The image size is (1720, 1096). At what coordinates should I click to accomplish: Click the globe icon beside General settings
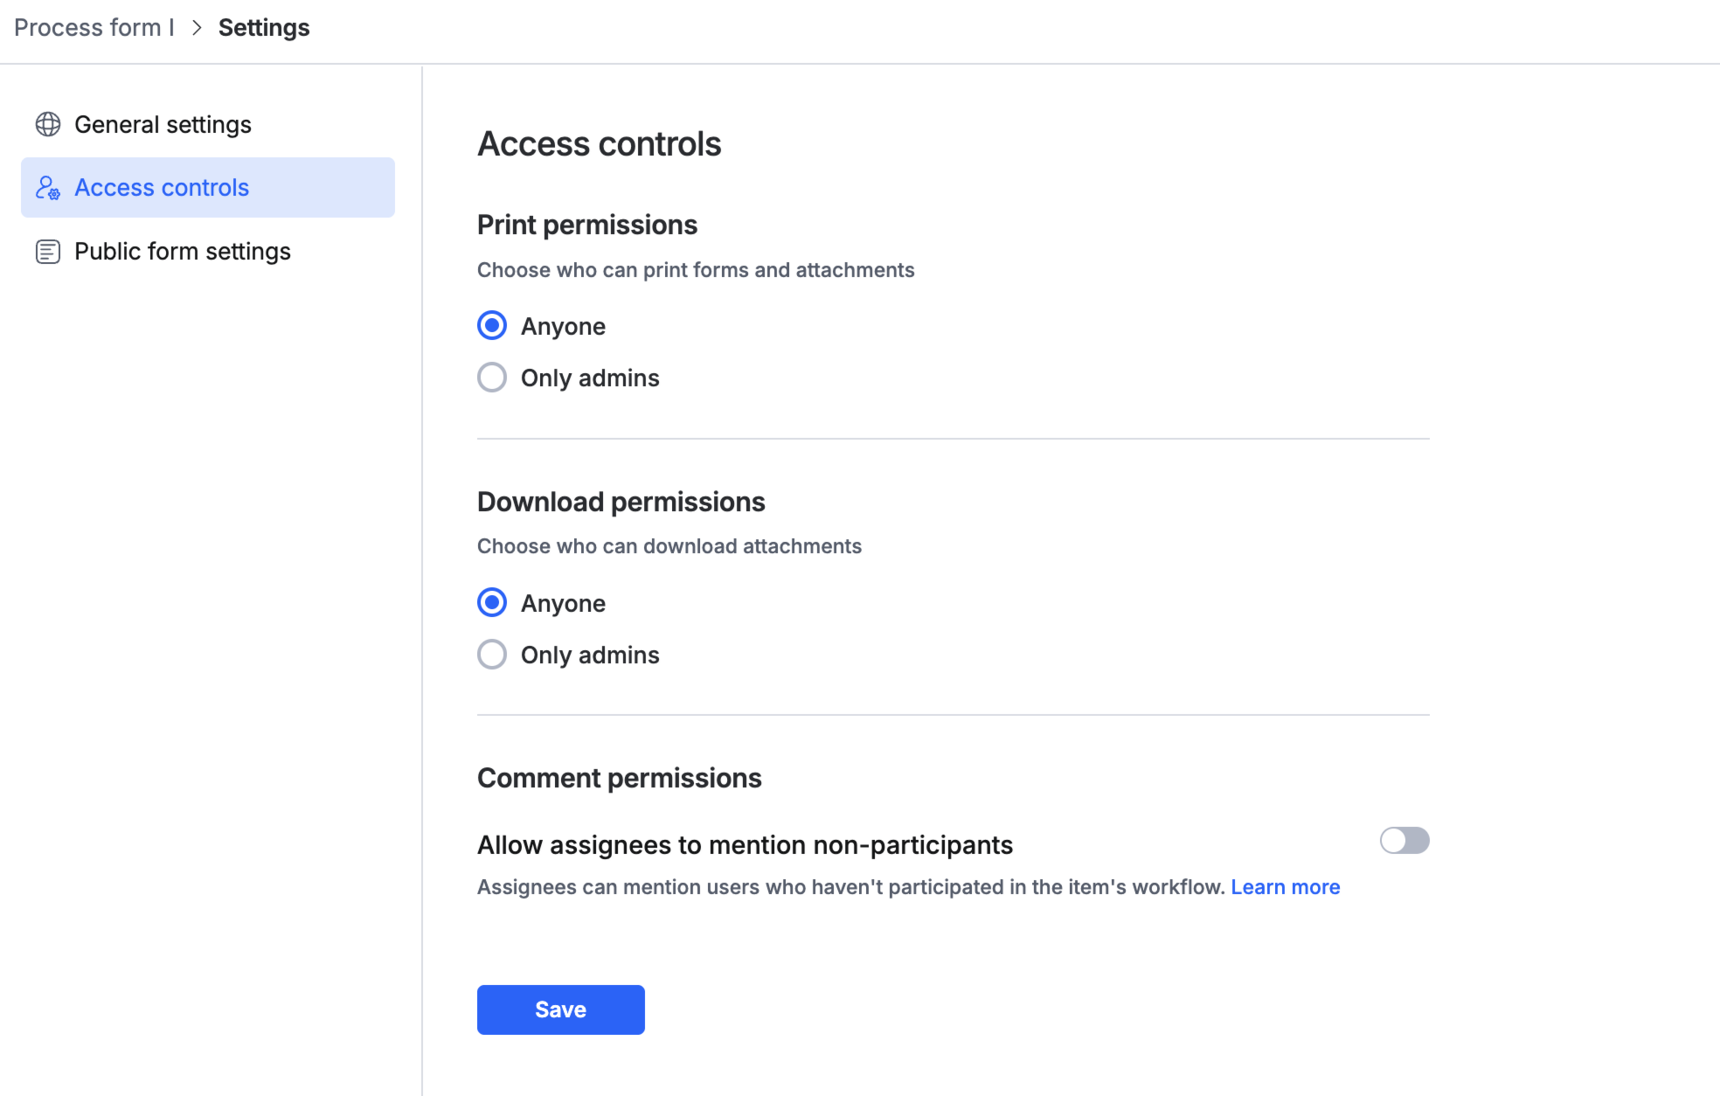(x=48, y=124)
